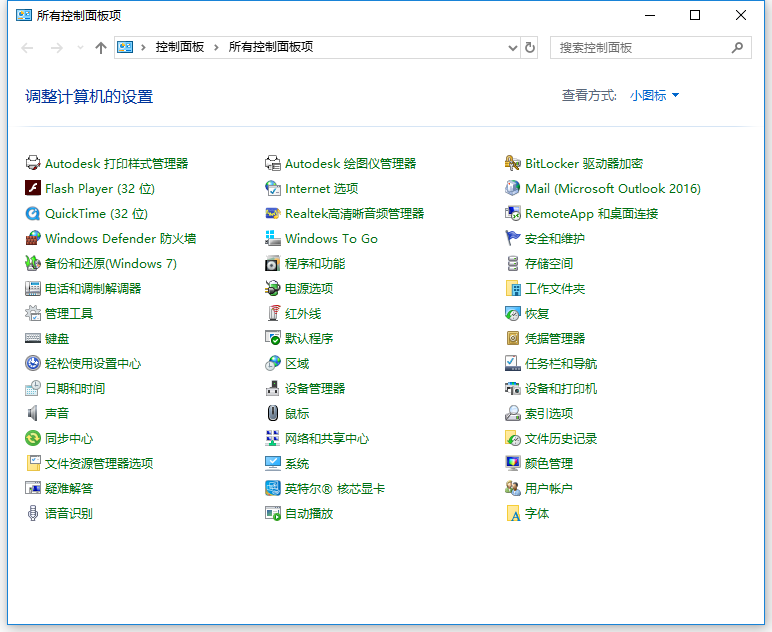
Task: Go forward with the forward arrow
Action: (57, 48)
